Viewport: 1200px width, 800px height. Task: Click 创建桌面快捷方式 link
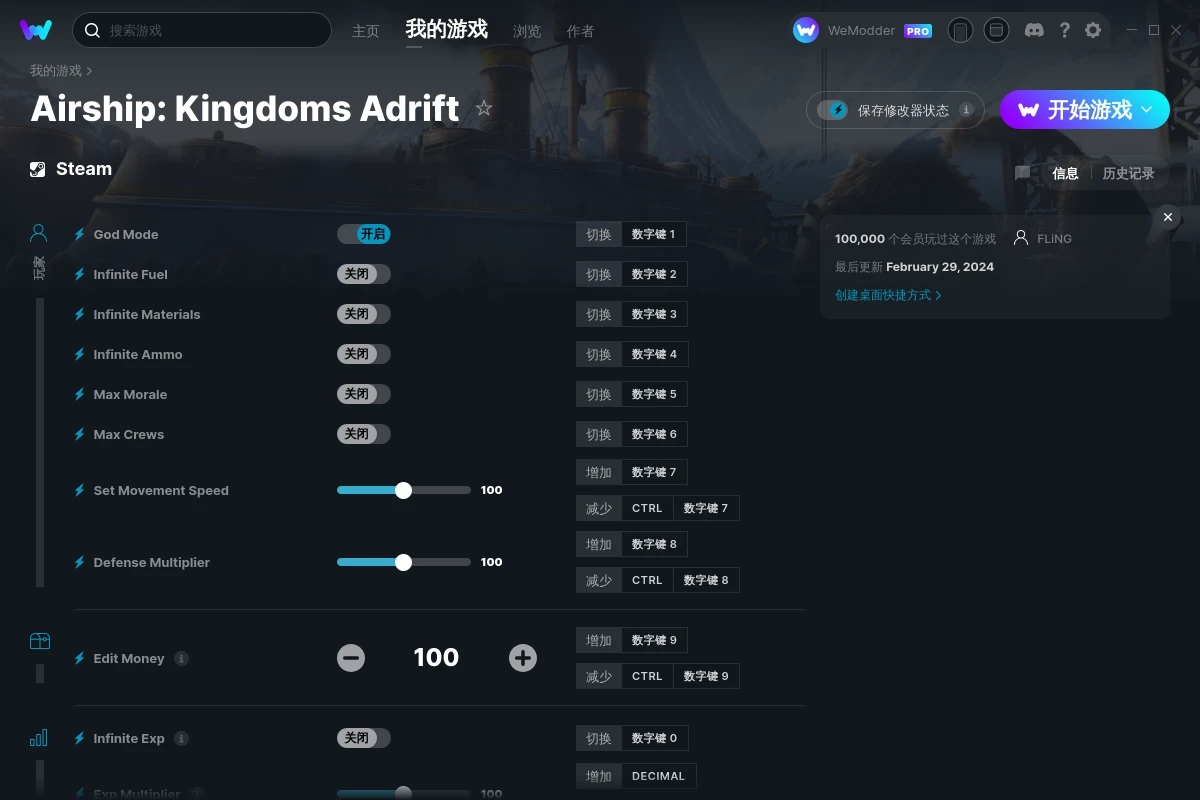pos(888,295)
